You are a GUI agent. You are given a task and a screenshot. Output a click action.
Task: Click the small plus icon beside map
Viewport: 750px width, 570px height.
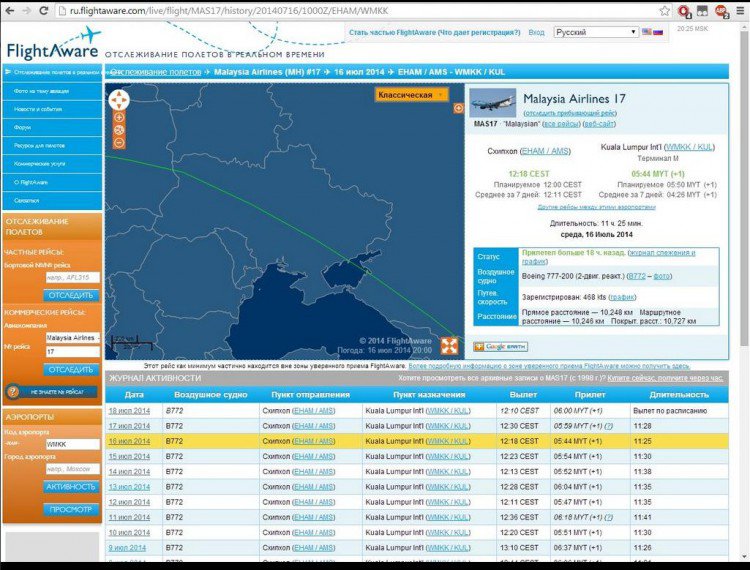pyautogui.click(x=458, y=108)
